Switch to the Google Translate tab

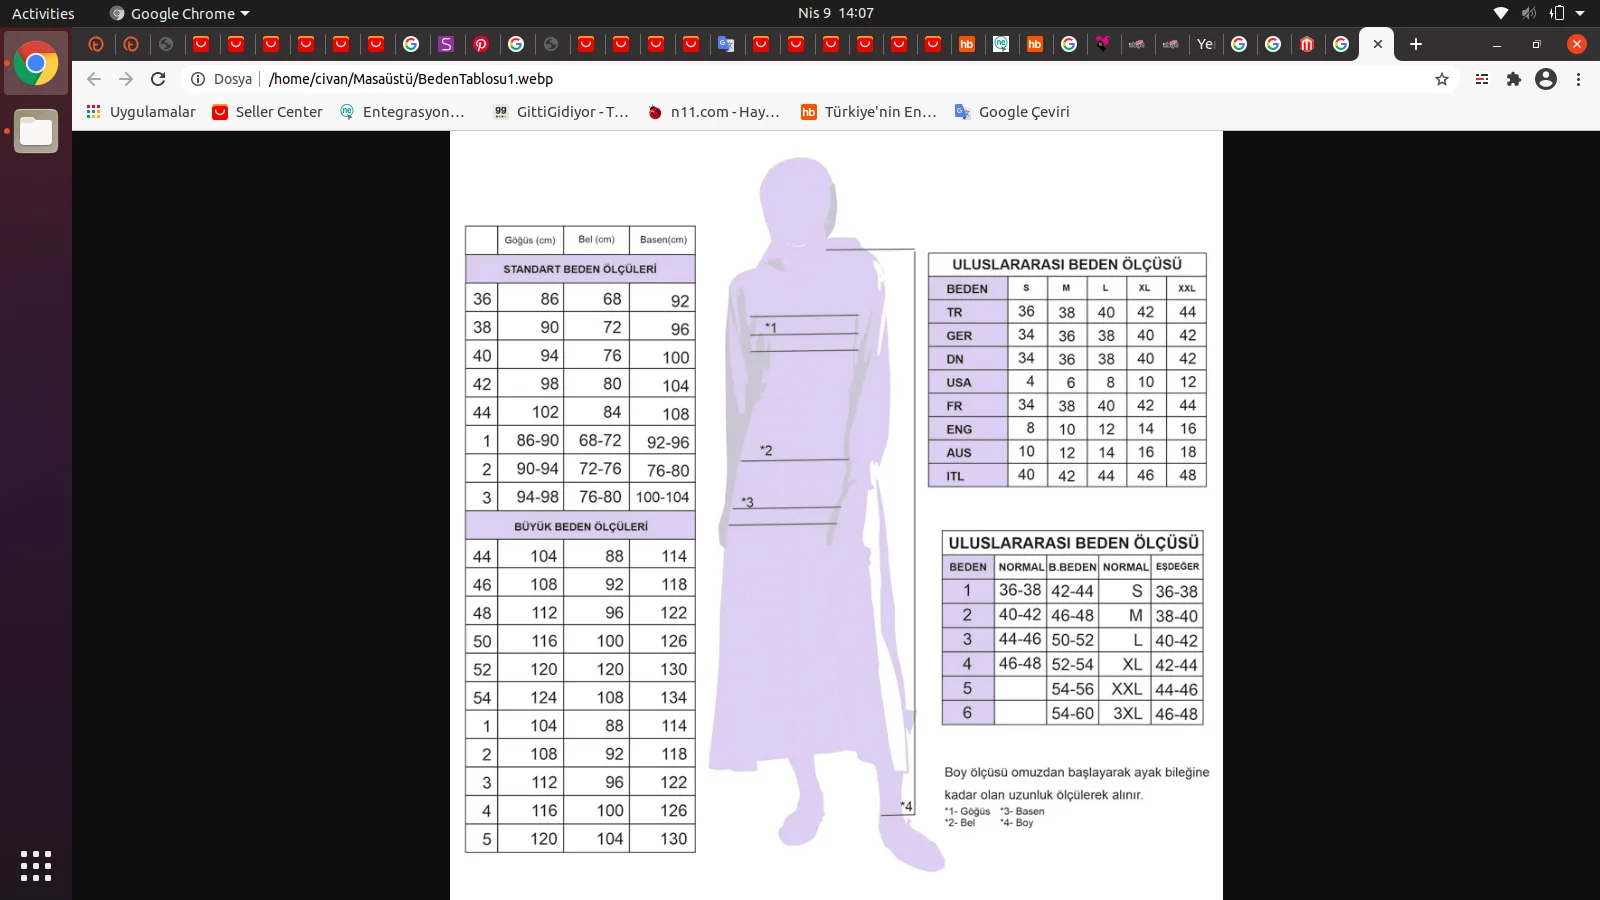click(x=726, y=44)
